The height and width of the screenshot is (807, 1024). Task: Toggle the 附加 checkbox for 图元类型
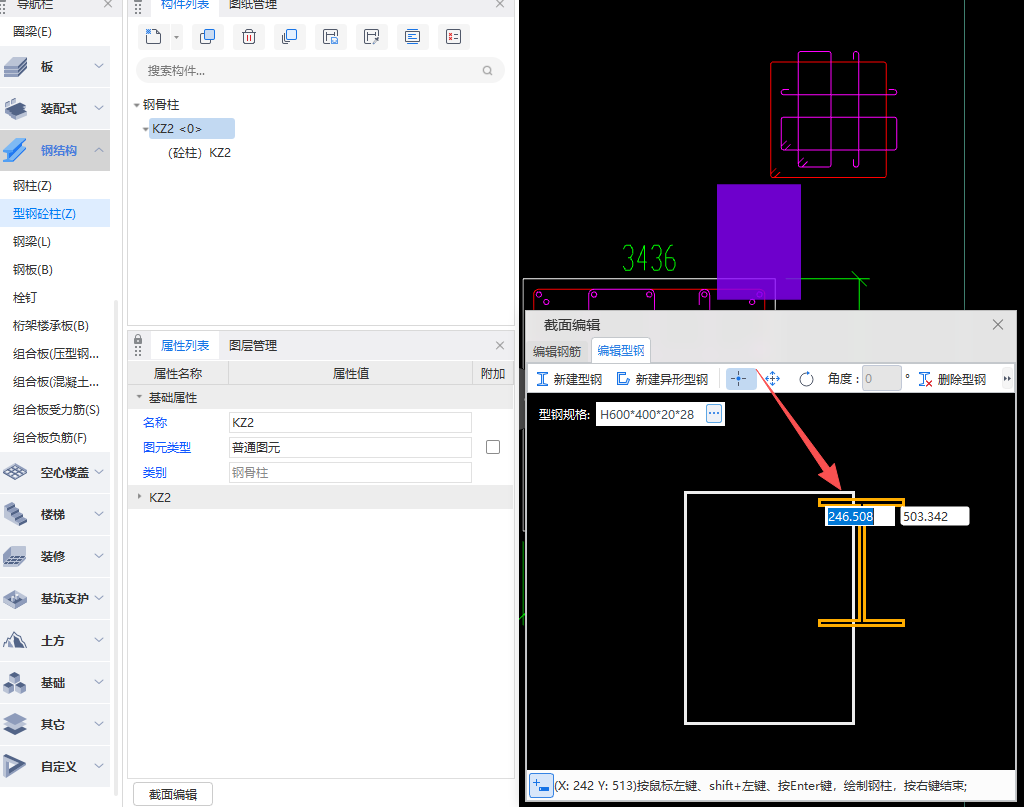point(493,447)
